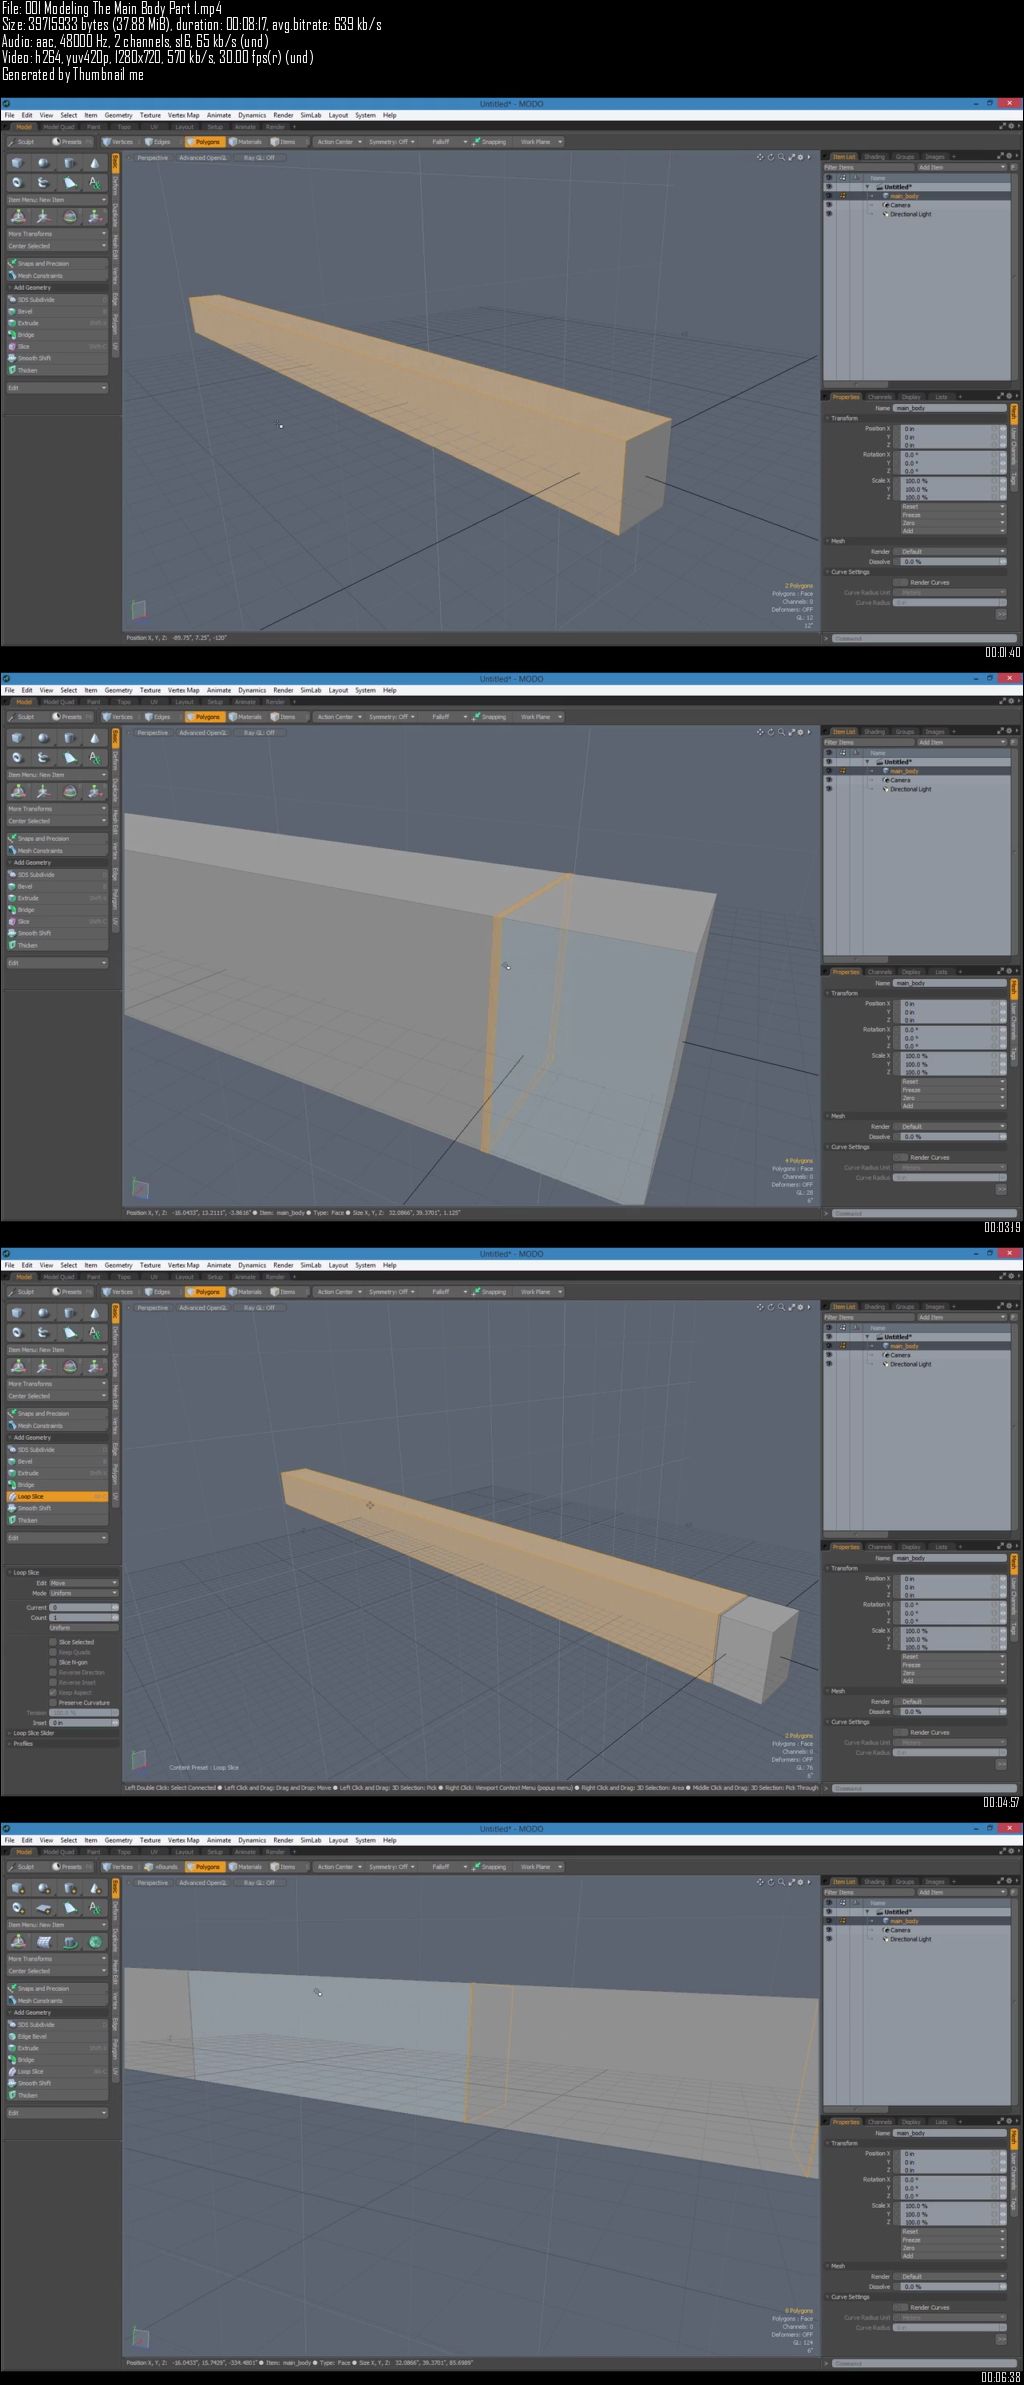Adjust Loop Slice Count slider field
The width and height of the screenshot is (1024, 2385).
tap(84, 1617)
